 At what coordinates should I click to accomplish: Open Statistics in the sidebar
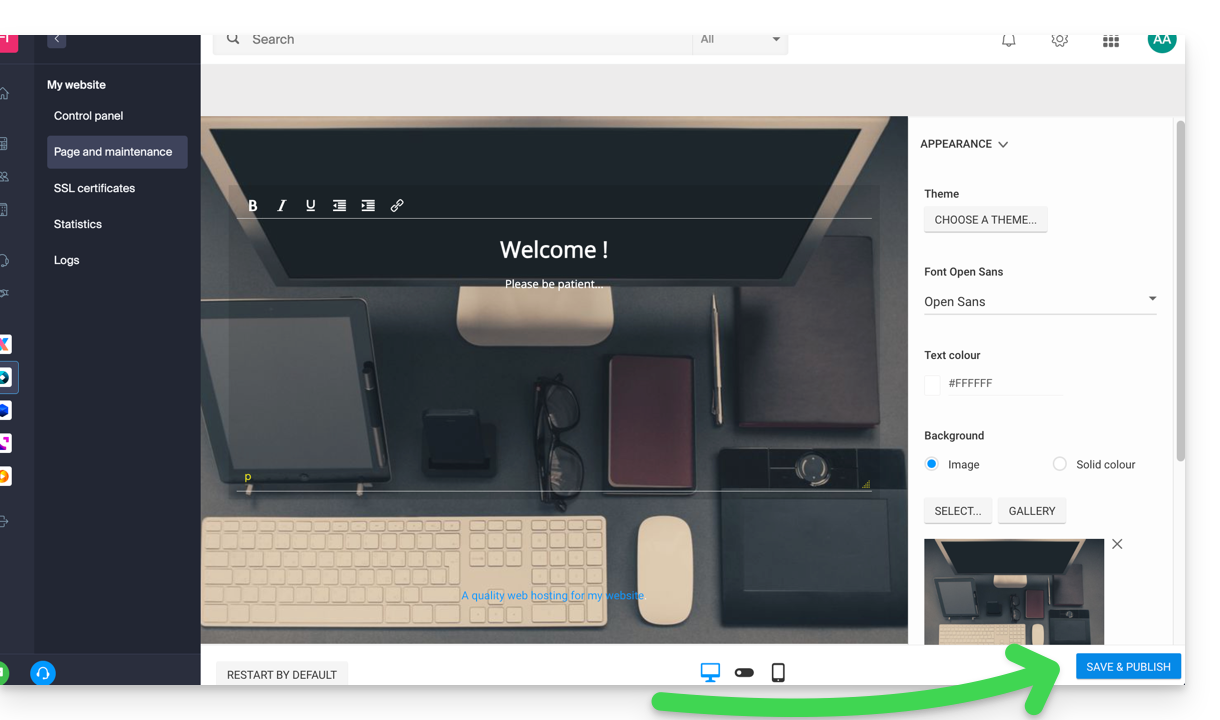[78, 224]
